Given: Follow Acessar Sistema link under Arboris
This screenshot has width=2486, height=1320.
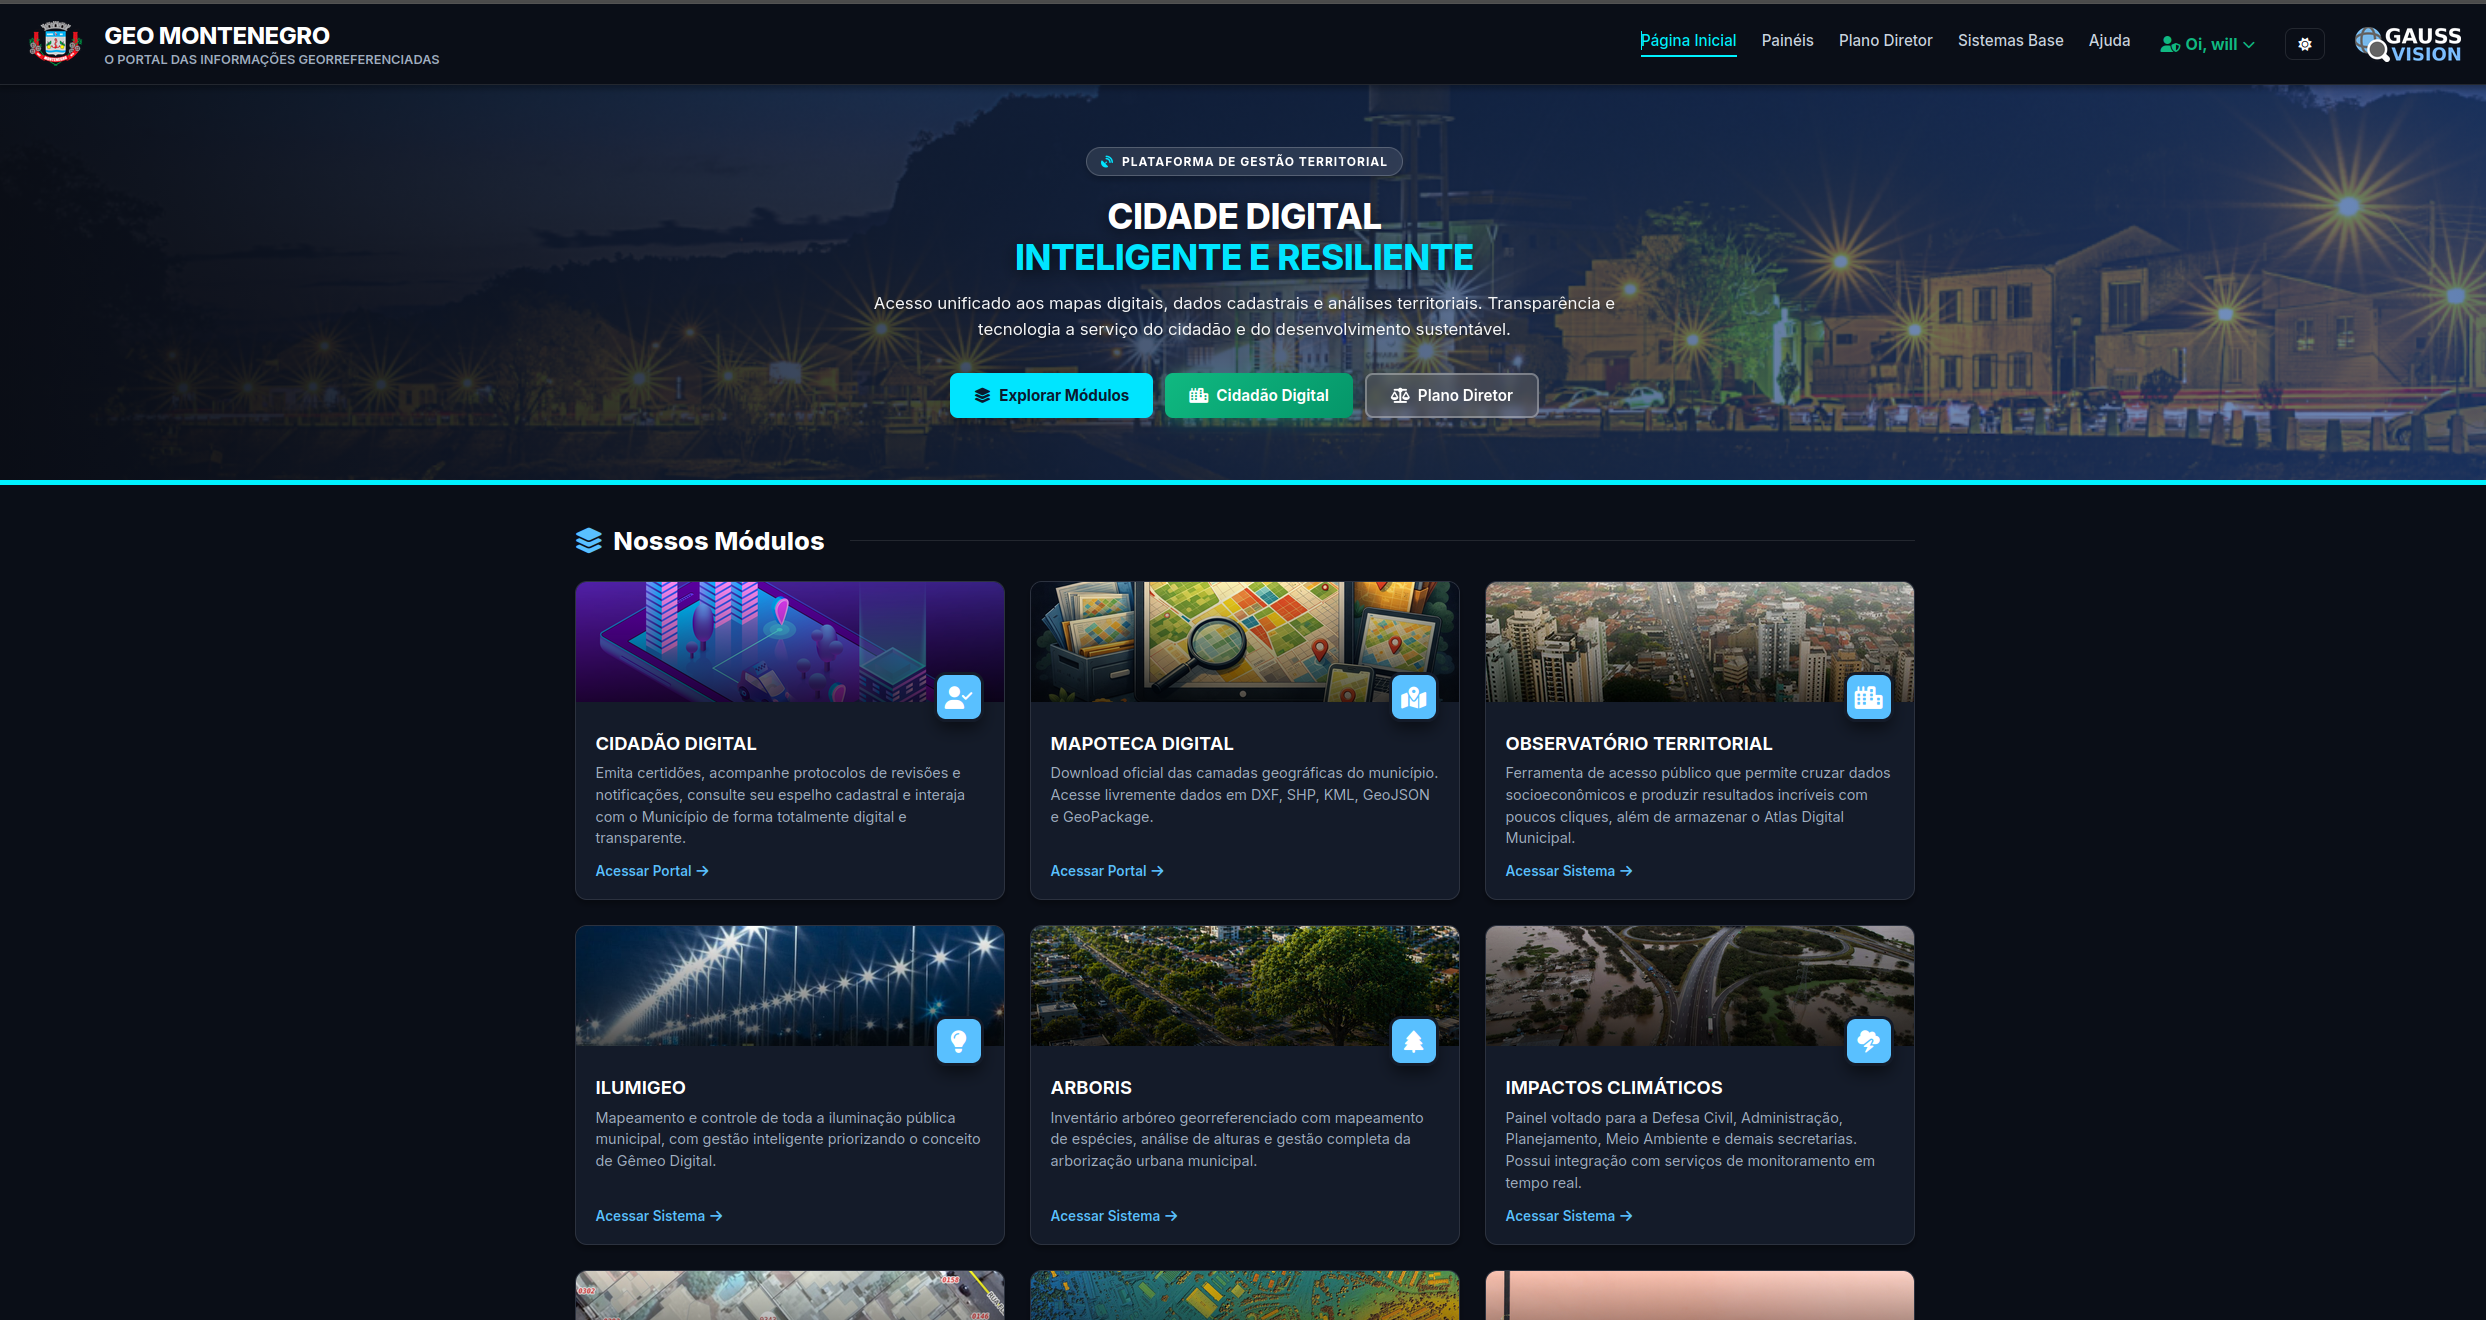Looking at the screenshot, I should 1114,1216.
